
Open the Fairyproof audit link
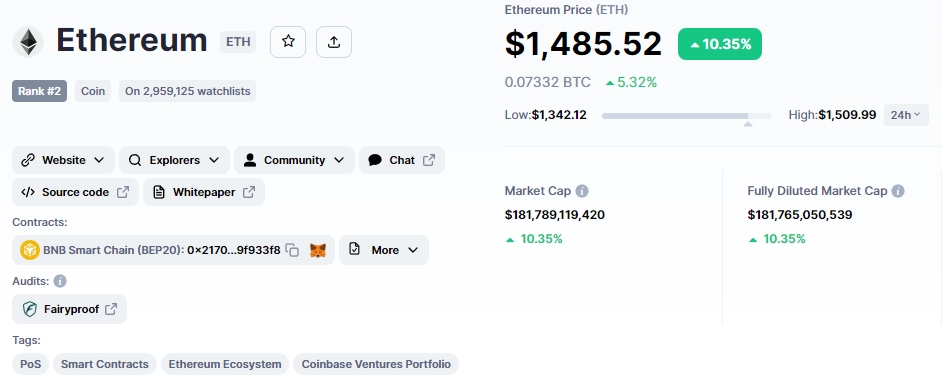(69, 309)
